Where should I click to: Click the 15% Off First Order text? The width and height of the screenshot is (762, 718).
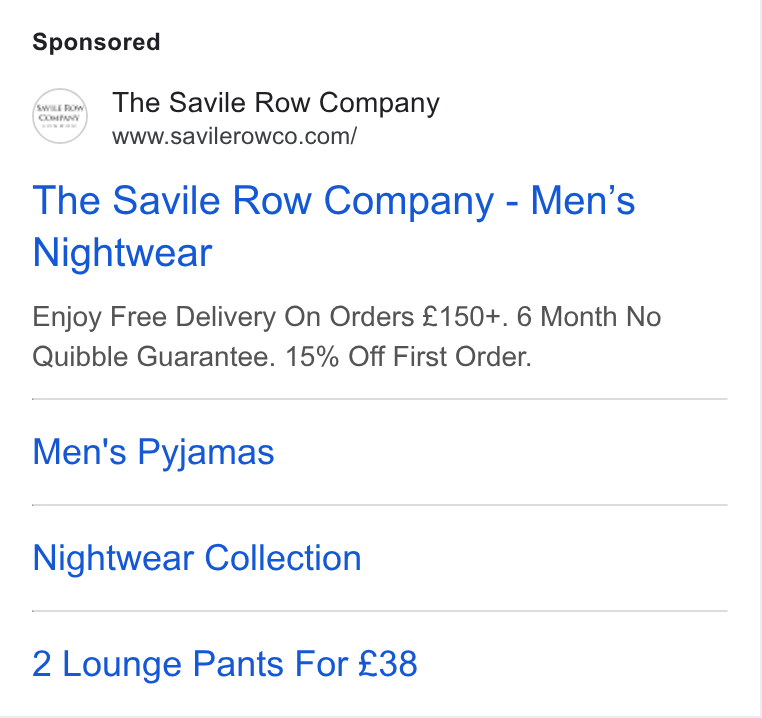(x=408, y=357)
